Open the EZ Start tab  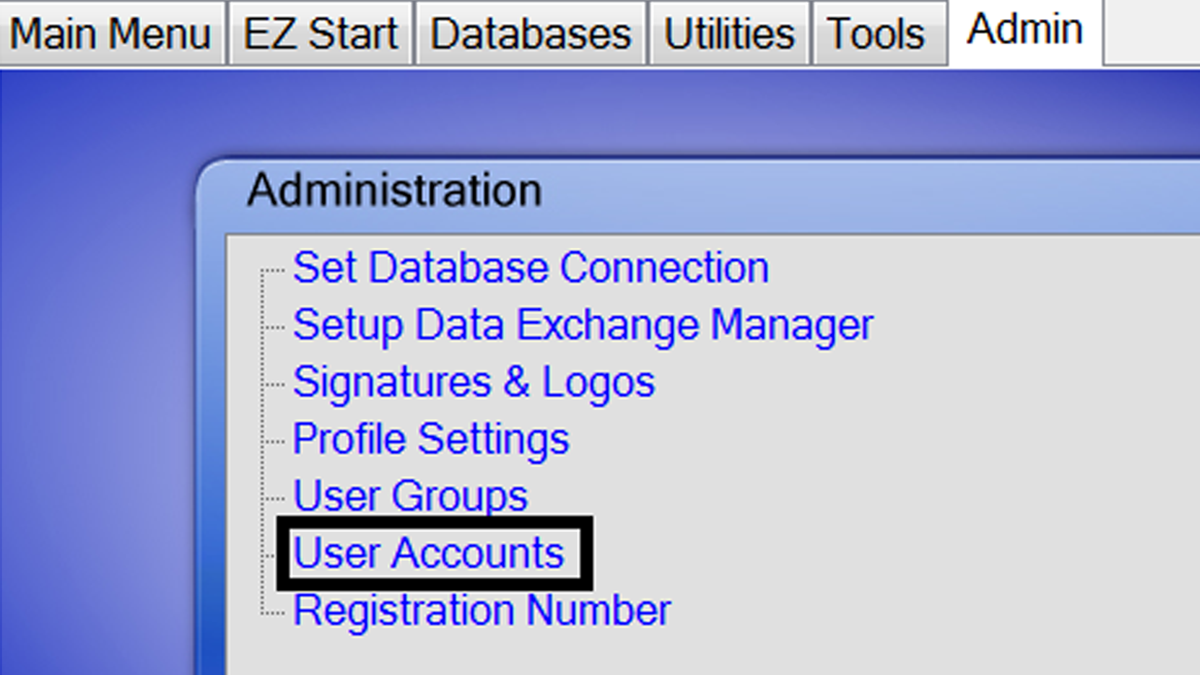click(318, 32)
